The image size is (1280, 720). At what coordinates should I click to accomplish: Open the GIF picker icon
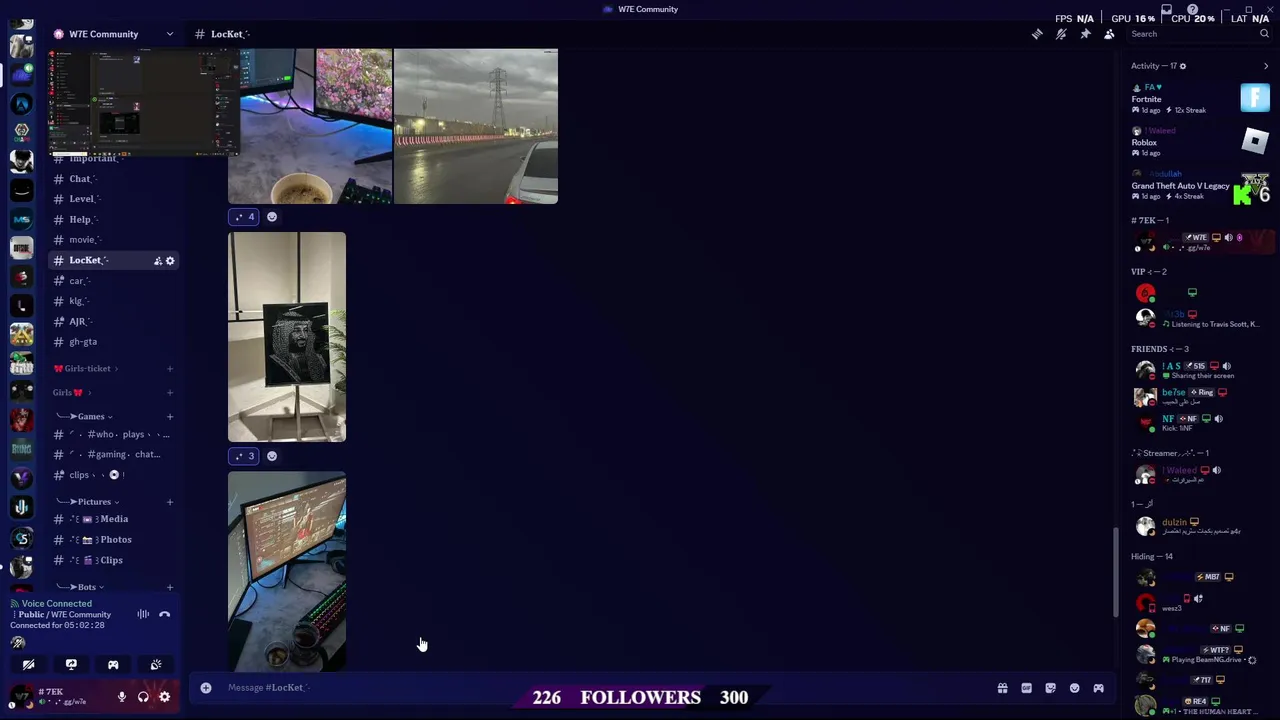click(x=1026, y=688)
